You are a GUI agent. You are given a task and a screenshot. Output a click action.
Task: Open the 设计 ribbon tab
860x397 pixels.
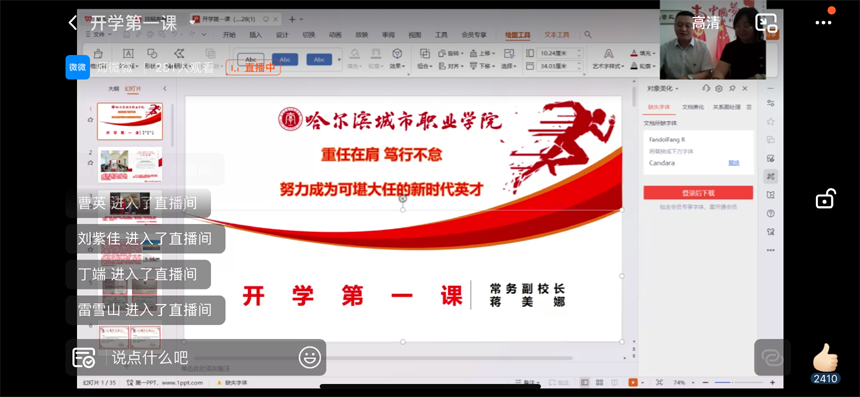[x=282, y=35]
